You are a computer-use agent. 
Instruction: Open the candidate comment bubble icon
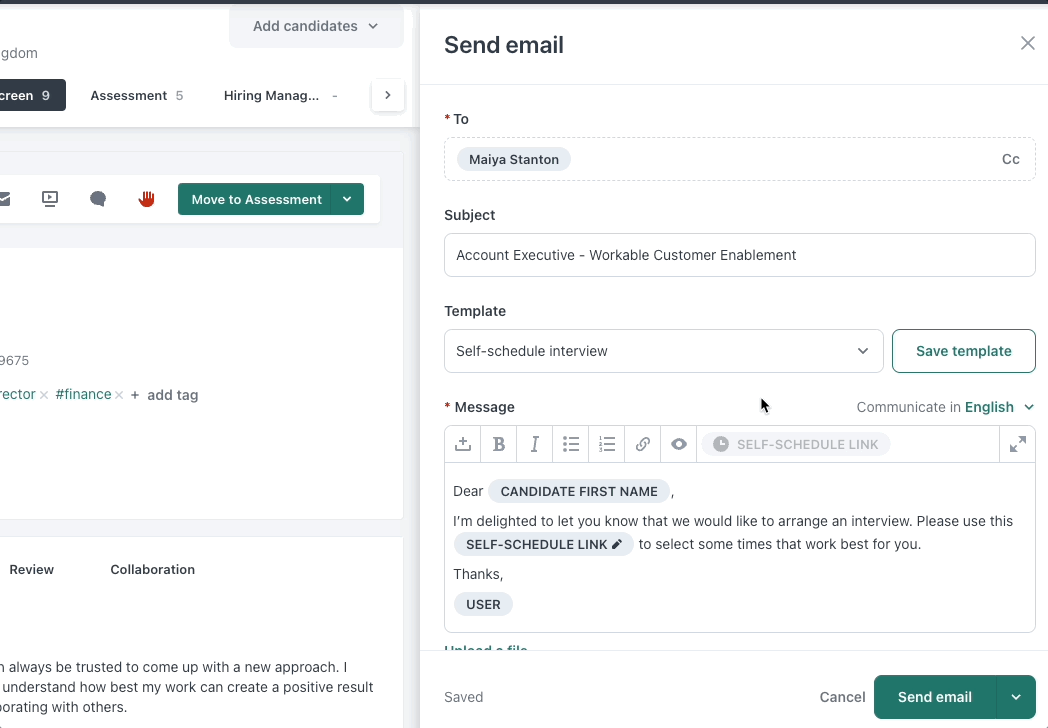click(x=98, y=199)
